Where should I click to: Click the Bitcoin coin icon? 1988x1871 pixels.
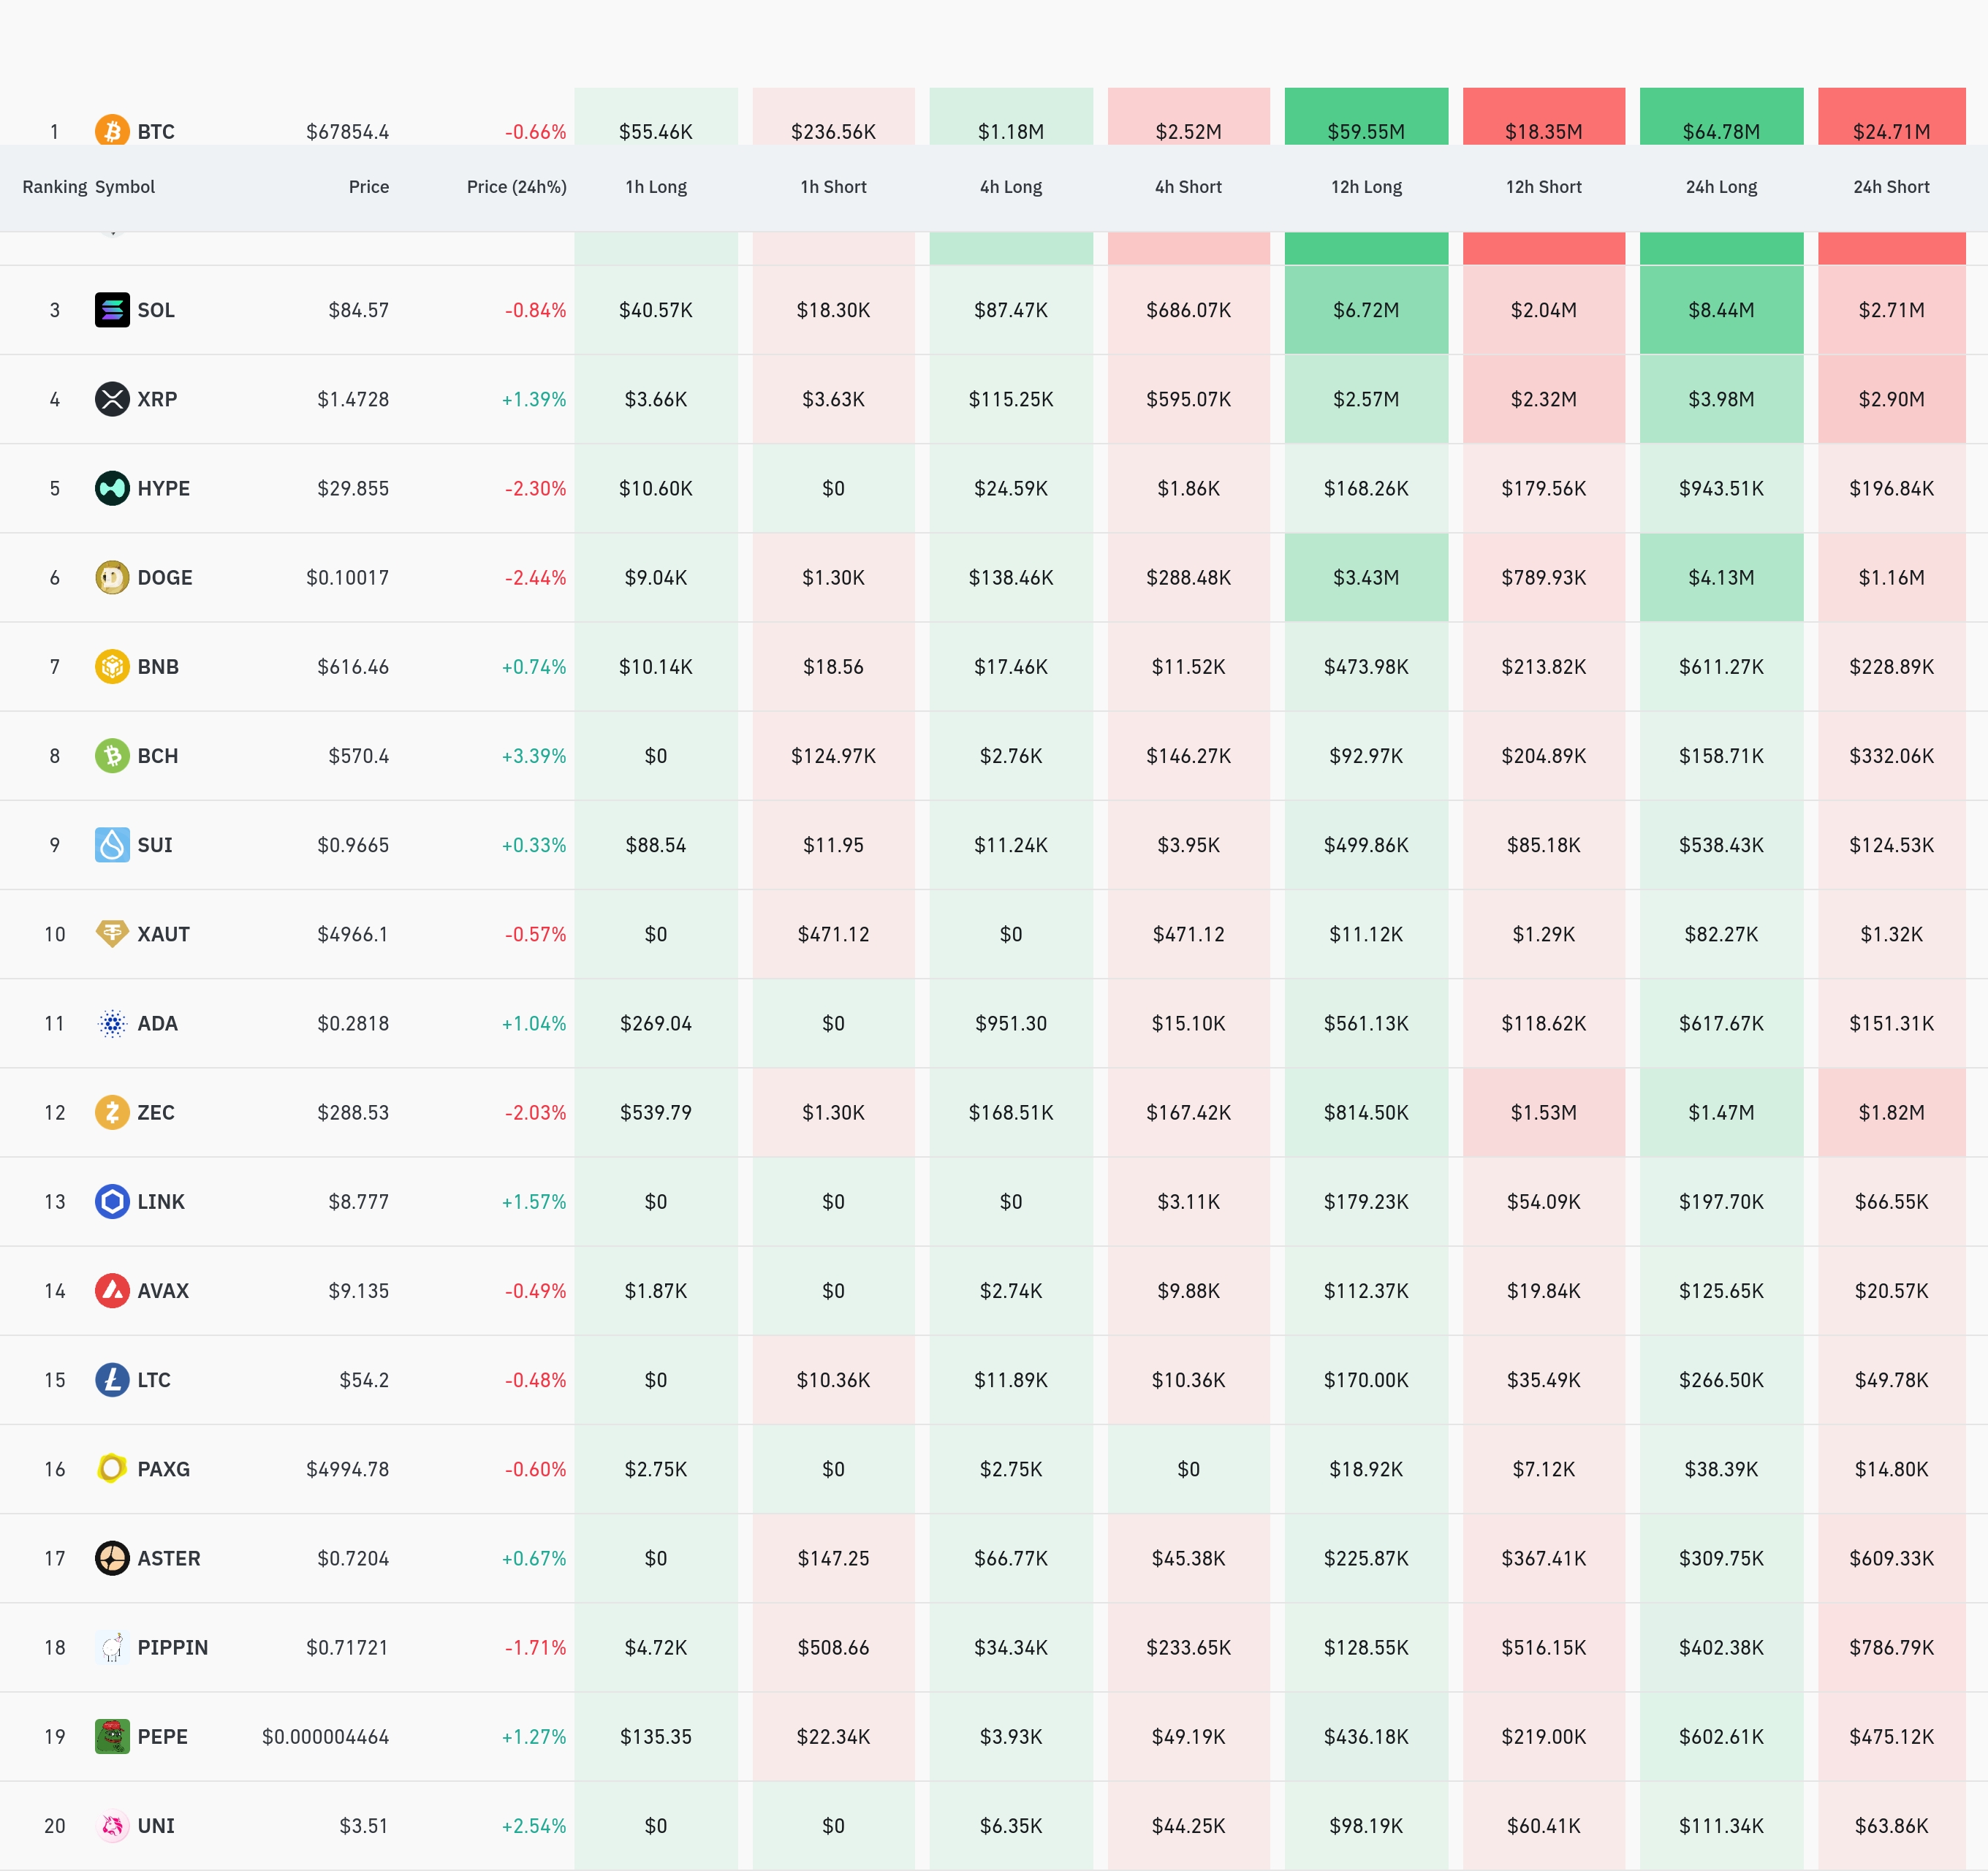(x=112, y=131)
